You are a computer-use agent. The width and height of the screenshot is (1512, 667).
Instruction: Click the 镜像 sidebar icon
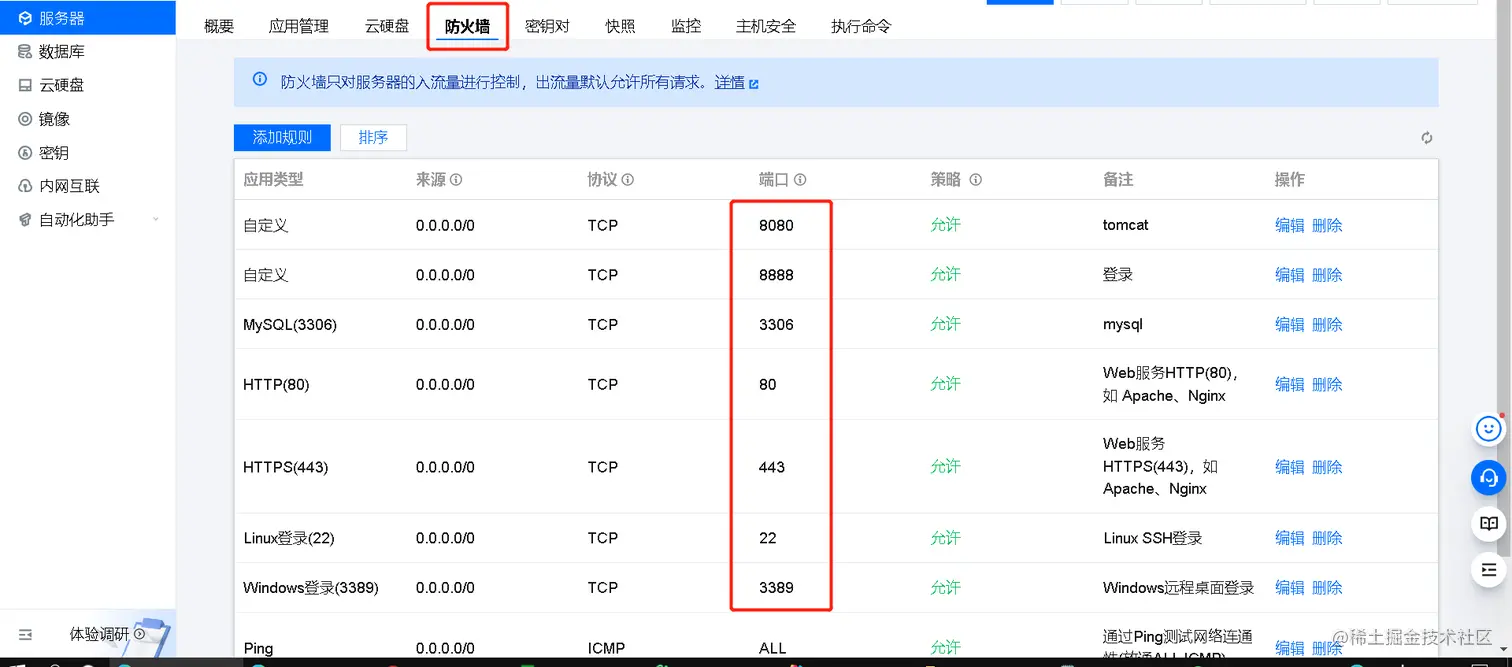25,119
